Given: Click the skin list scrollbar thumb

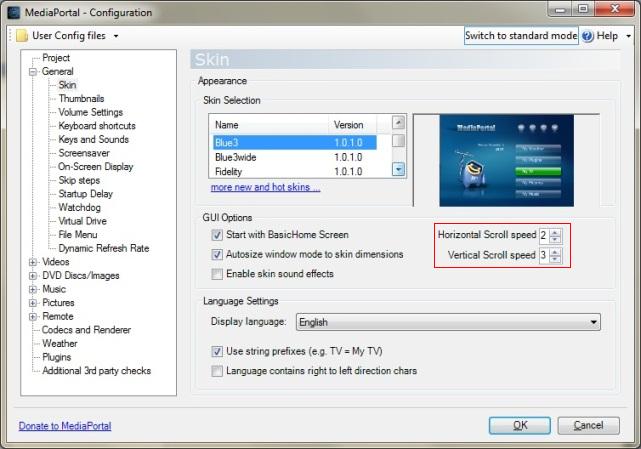Looking at the screenshot, I should coord(398,141).
